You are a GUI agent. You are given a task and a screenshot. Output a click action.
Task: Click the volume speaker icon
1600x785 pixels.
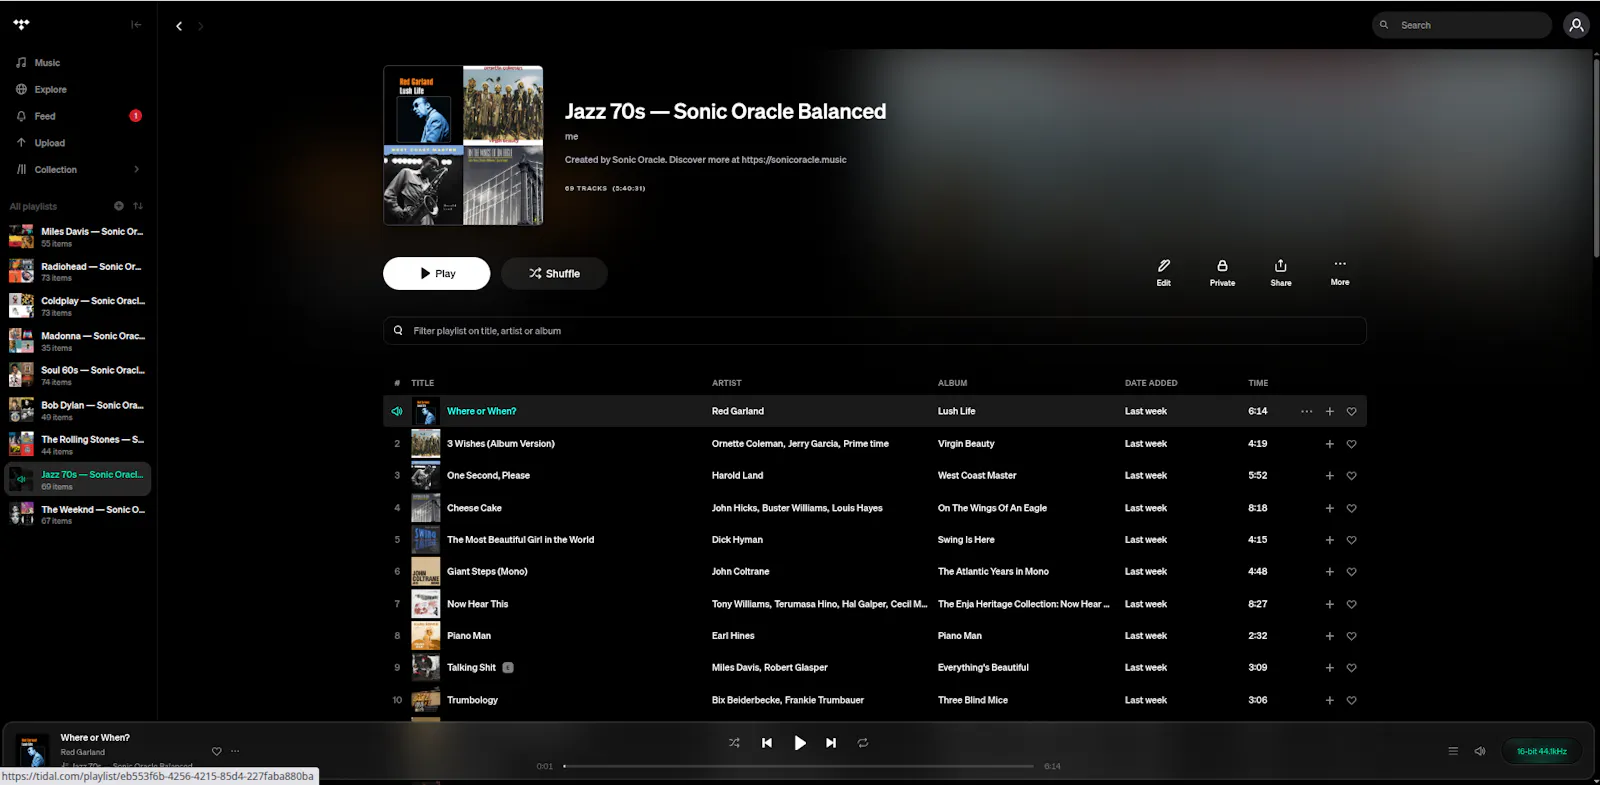click(x=1480, y=751)
